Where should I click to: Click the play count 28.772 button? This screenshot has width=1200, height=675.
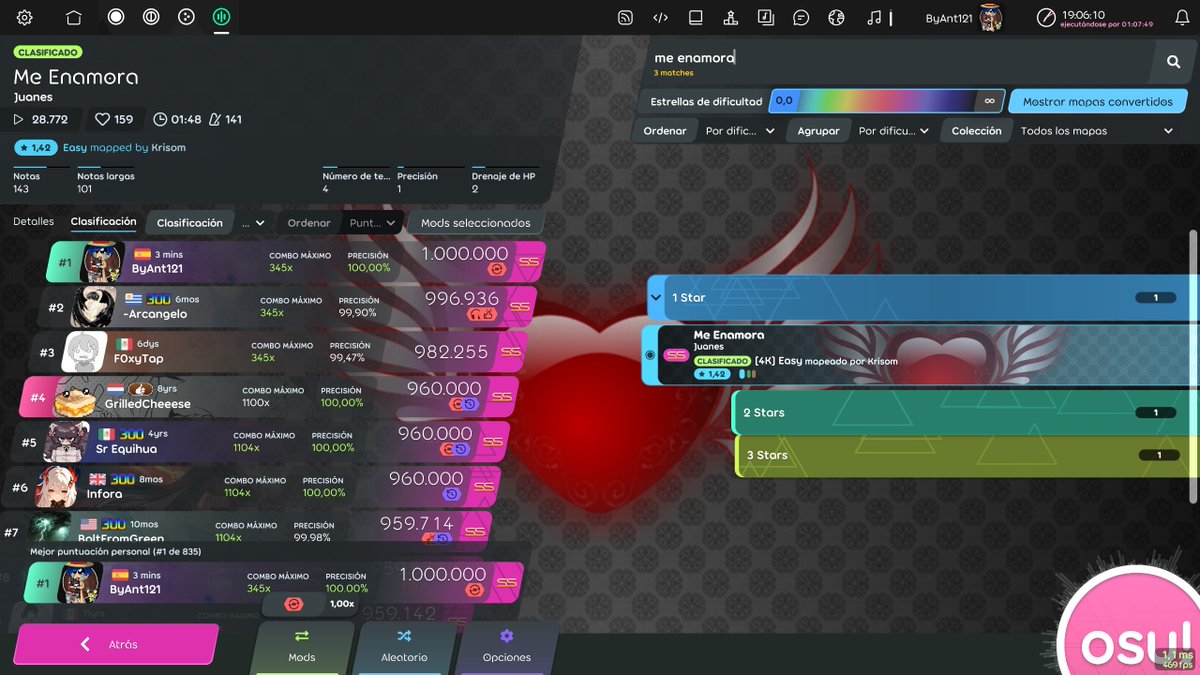[x=42, y=119]
